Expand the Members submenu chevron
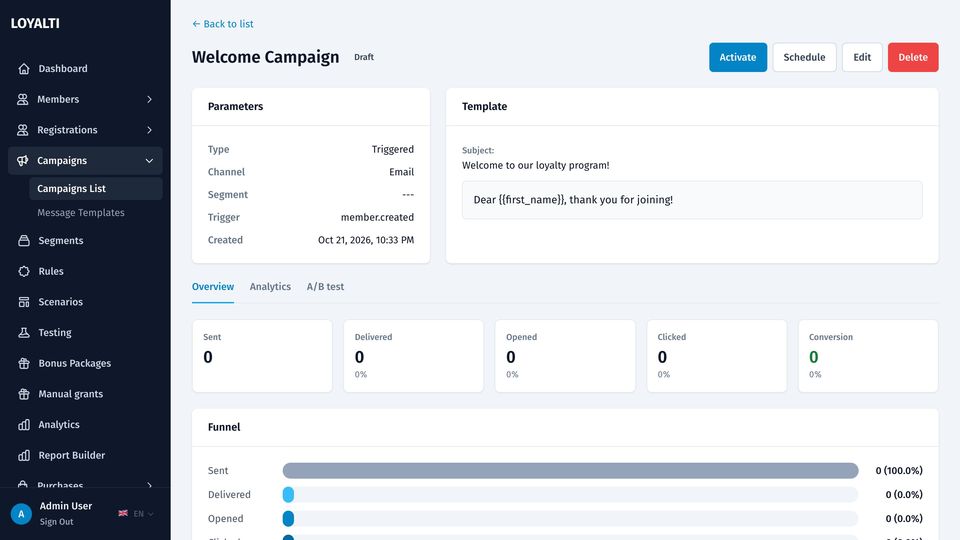The height and width of the screenshot is (540, 960). [x=149, y=99]
